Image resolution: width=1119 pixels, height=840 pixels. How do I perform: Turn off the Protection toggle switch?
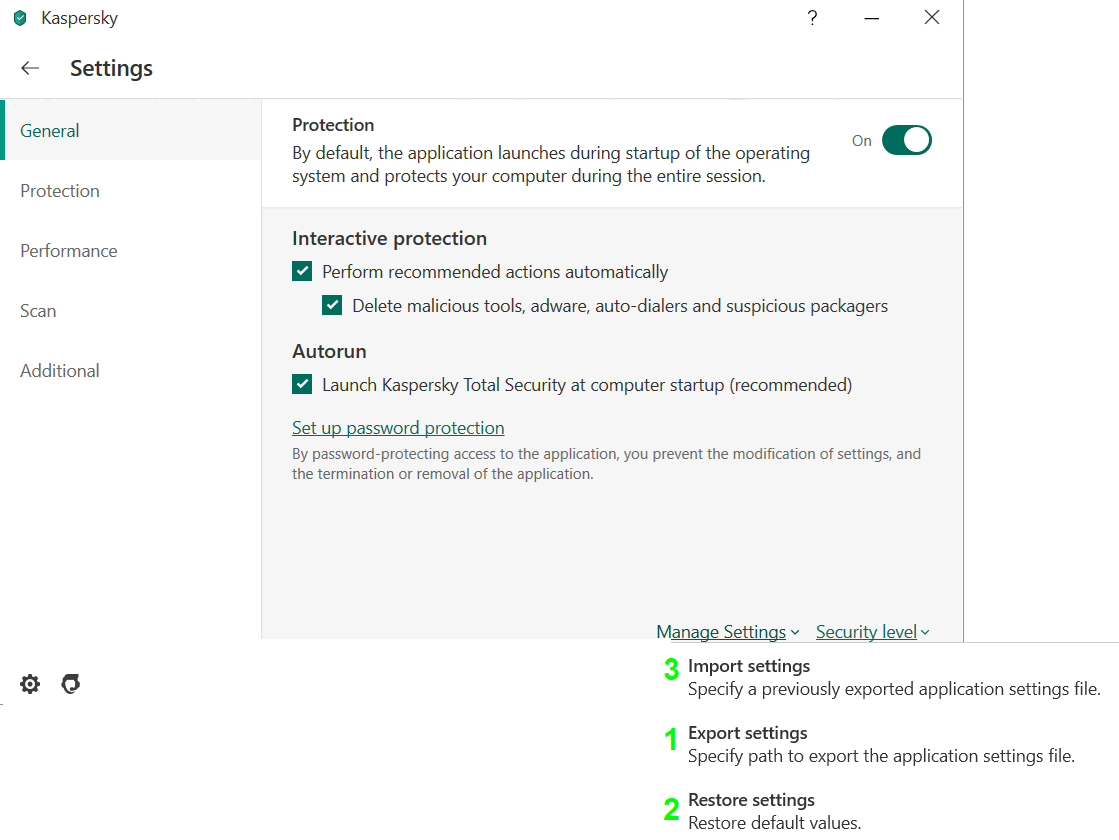click(906, 141)
